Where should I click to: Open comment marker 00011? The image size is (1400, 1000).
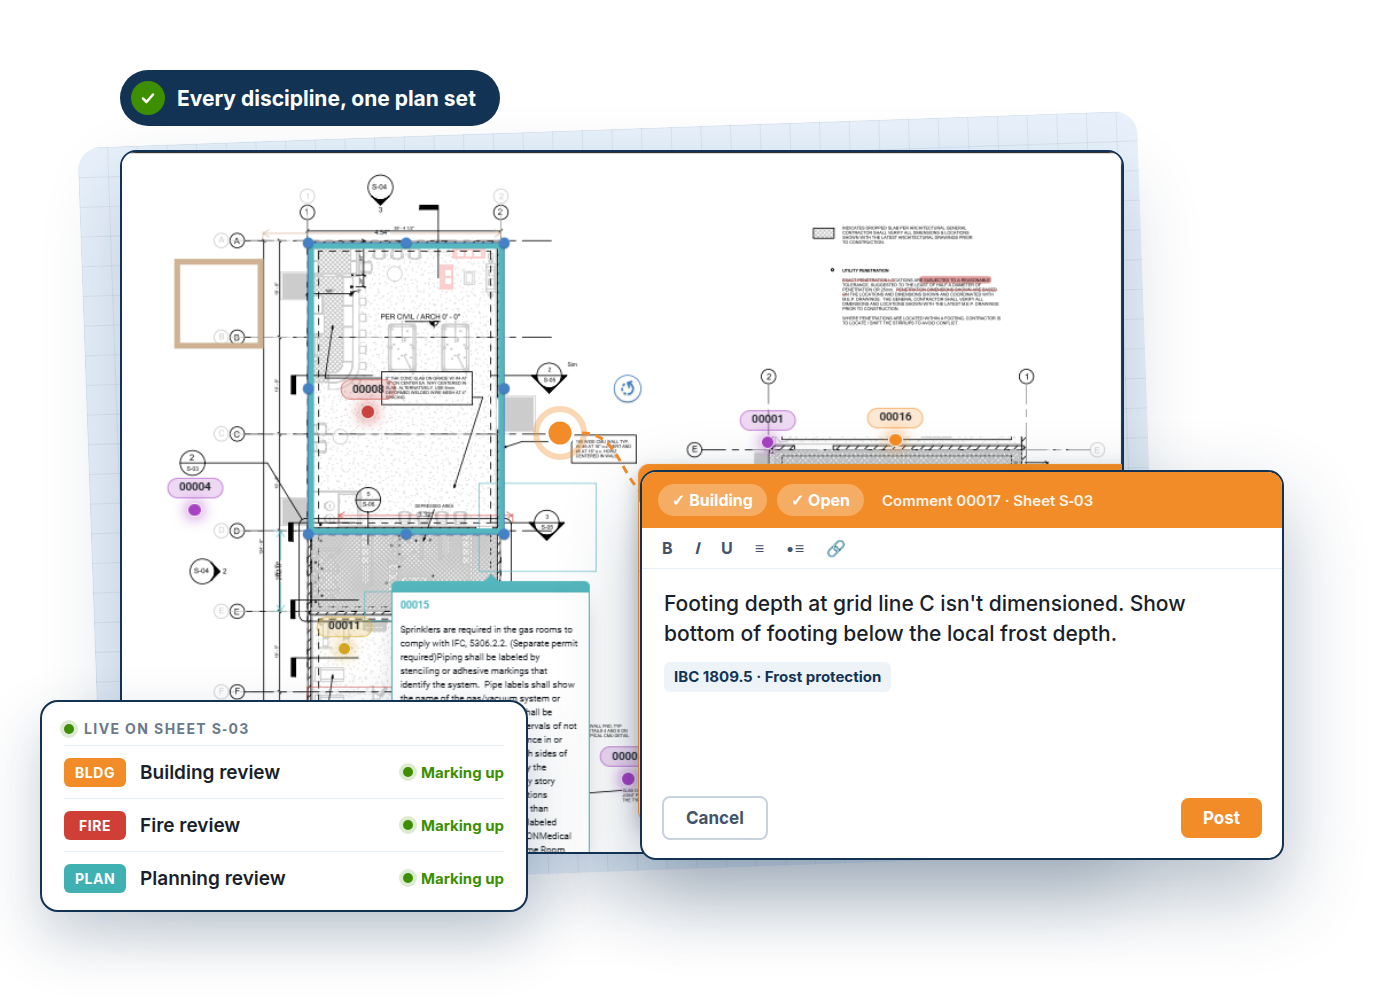pos(344,626)
